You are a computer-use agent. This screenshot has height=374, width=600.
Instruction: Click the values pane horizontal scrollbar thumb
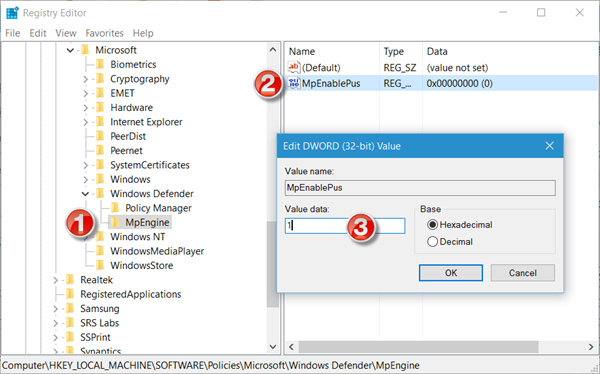click(419, 347)
